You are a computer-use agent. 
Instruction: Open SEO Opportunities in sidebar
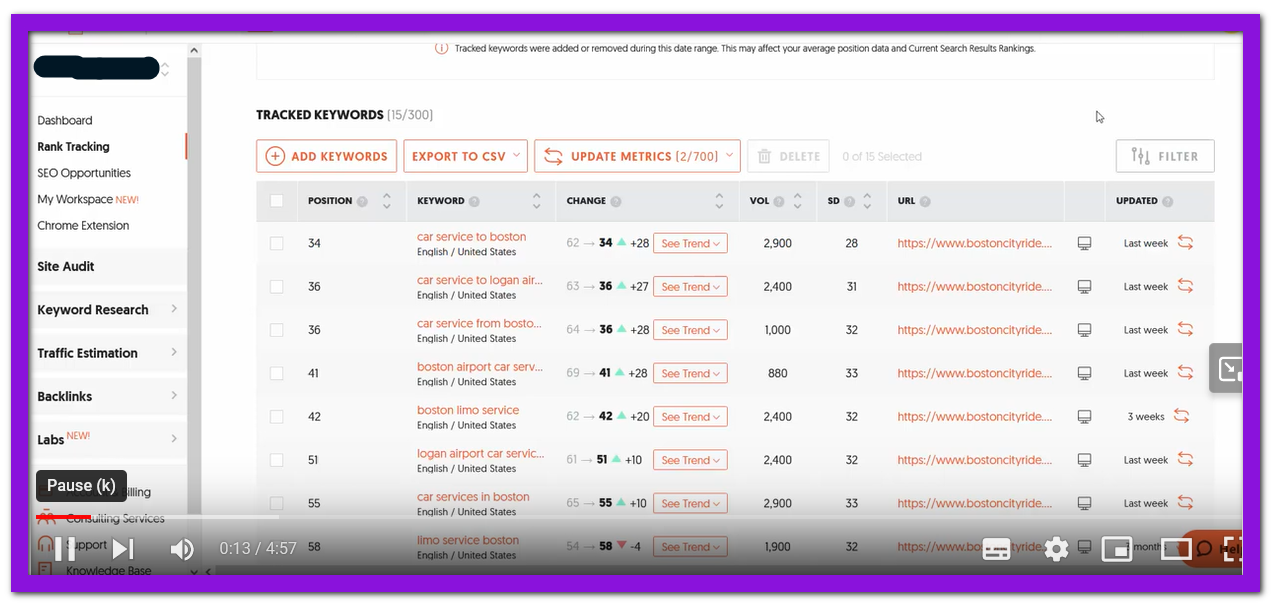(x=84, y=173)
